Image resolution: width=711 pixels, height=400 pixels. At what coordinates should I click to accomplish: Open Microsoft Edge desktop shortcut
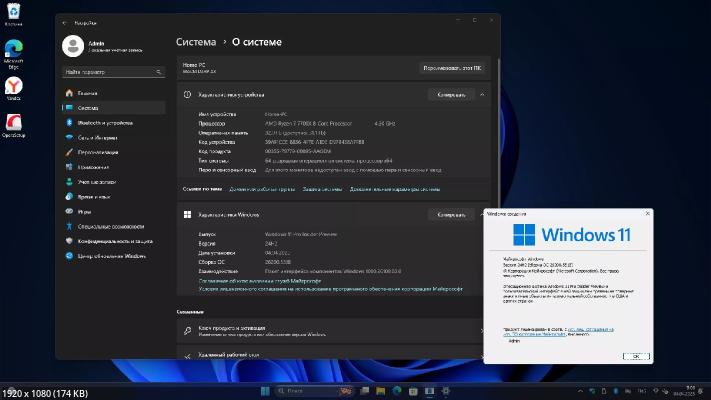(14, 54)
